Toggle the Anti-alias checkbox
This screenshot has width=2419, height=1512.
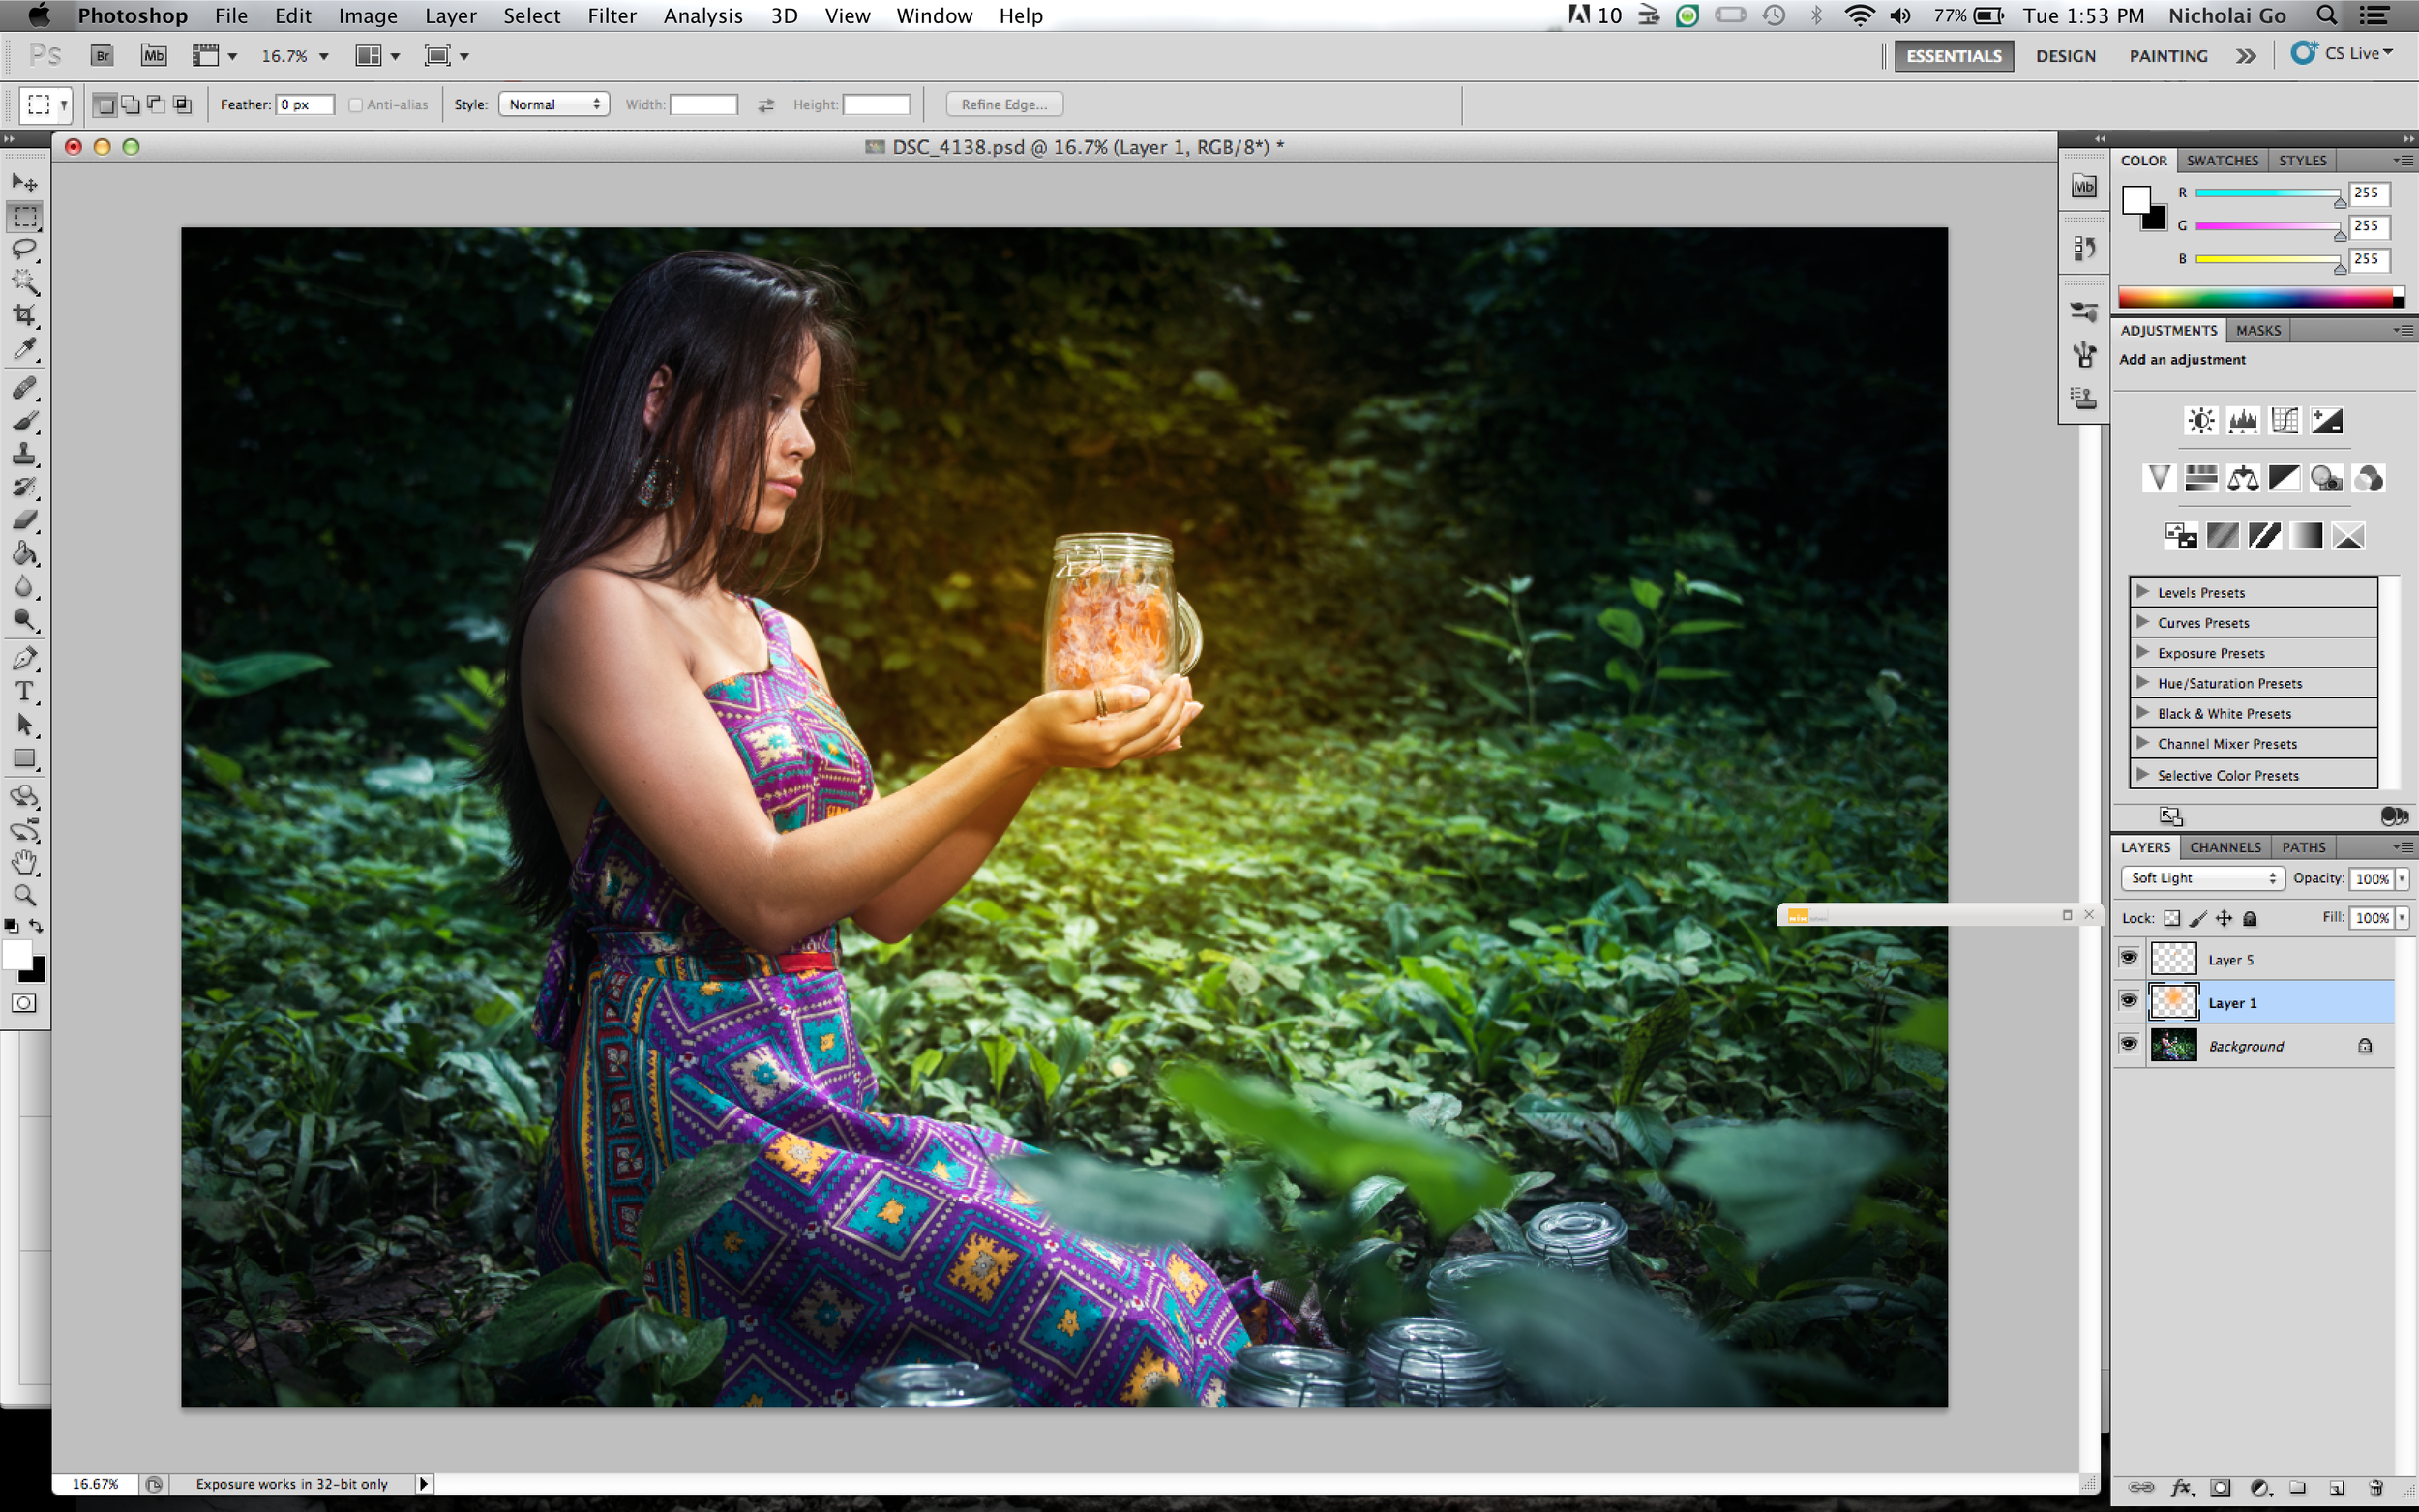(x=355, y=105)
